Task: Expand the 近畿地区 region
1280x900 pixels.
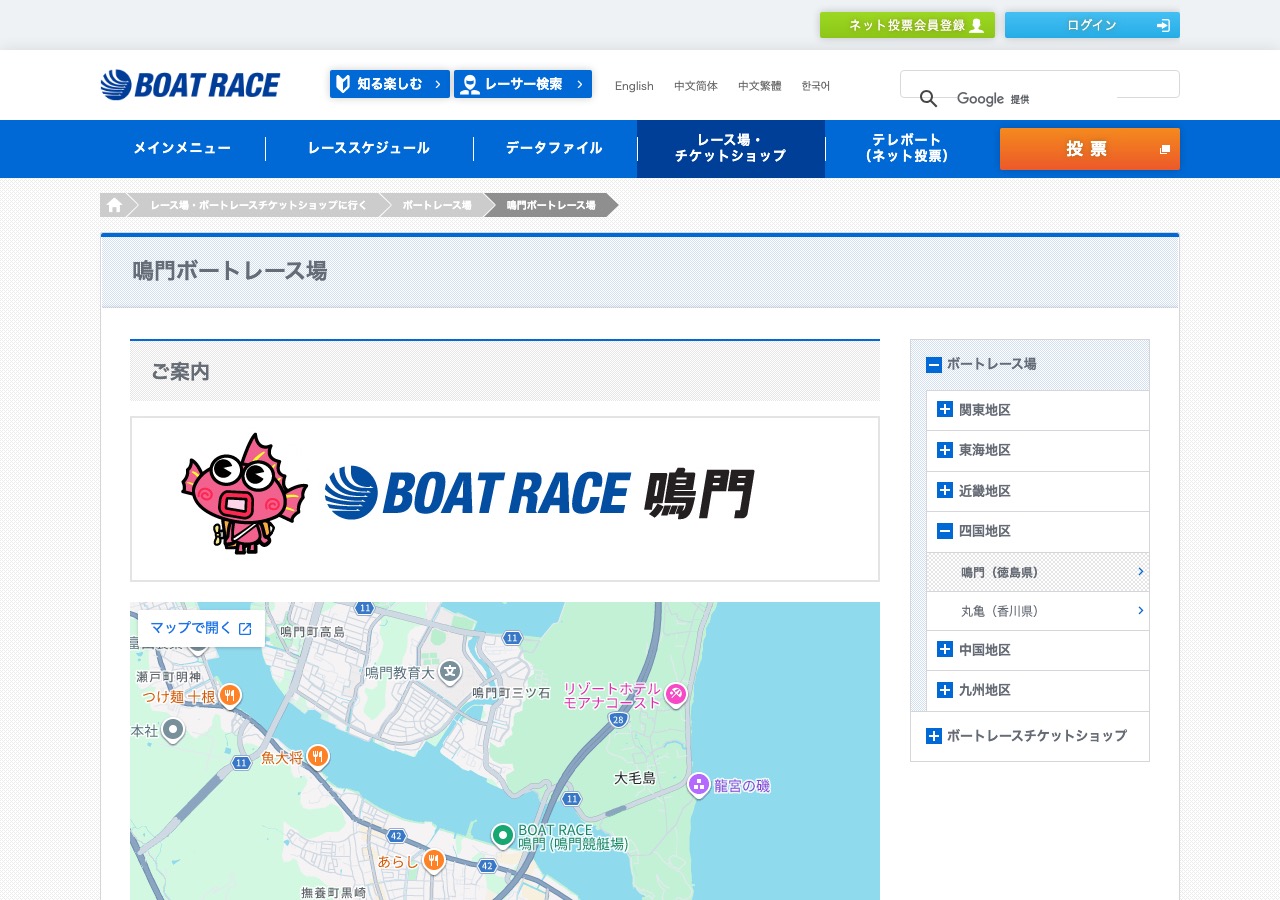Action: pyautogui.click(x=945, y=490)
